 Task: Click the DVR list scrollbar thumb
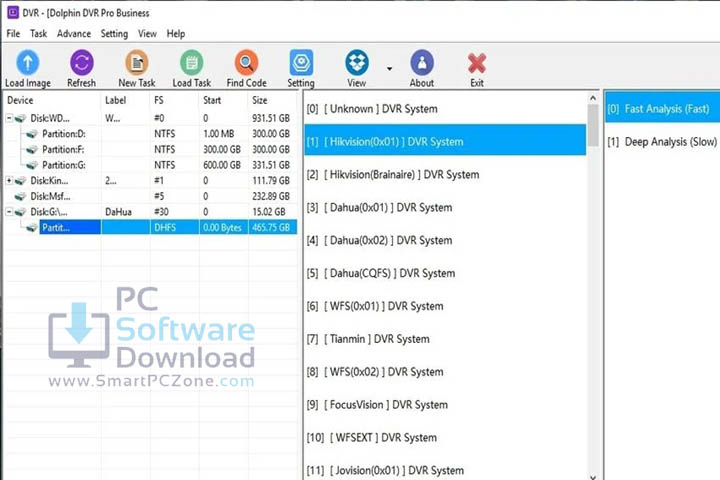(x=593, y=125)
